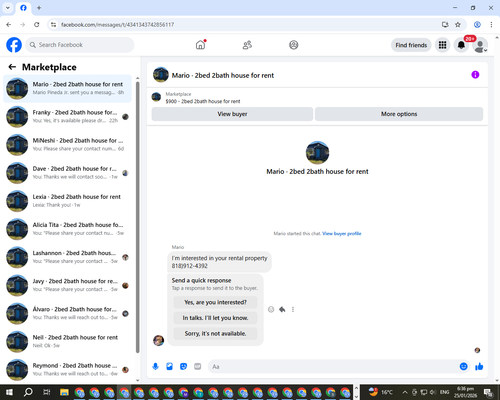Open Lexia conversation in list
The width and height of the screenshot is (500, 400).
tap(68, 201)
